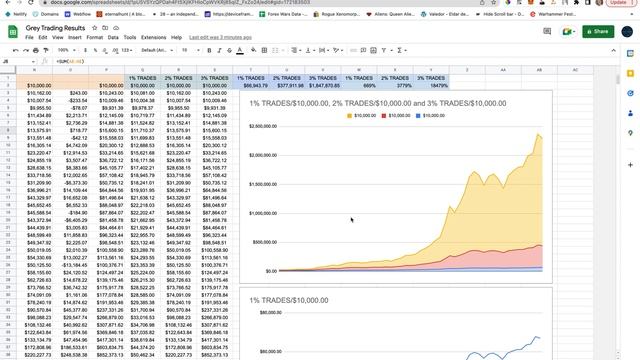Open text wrapping dropdown

click(x=324, y=50)
